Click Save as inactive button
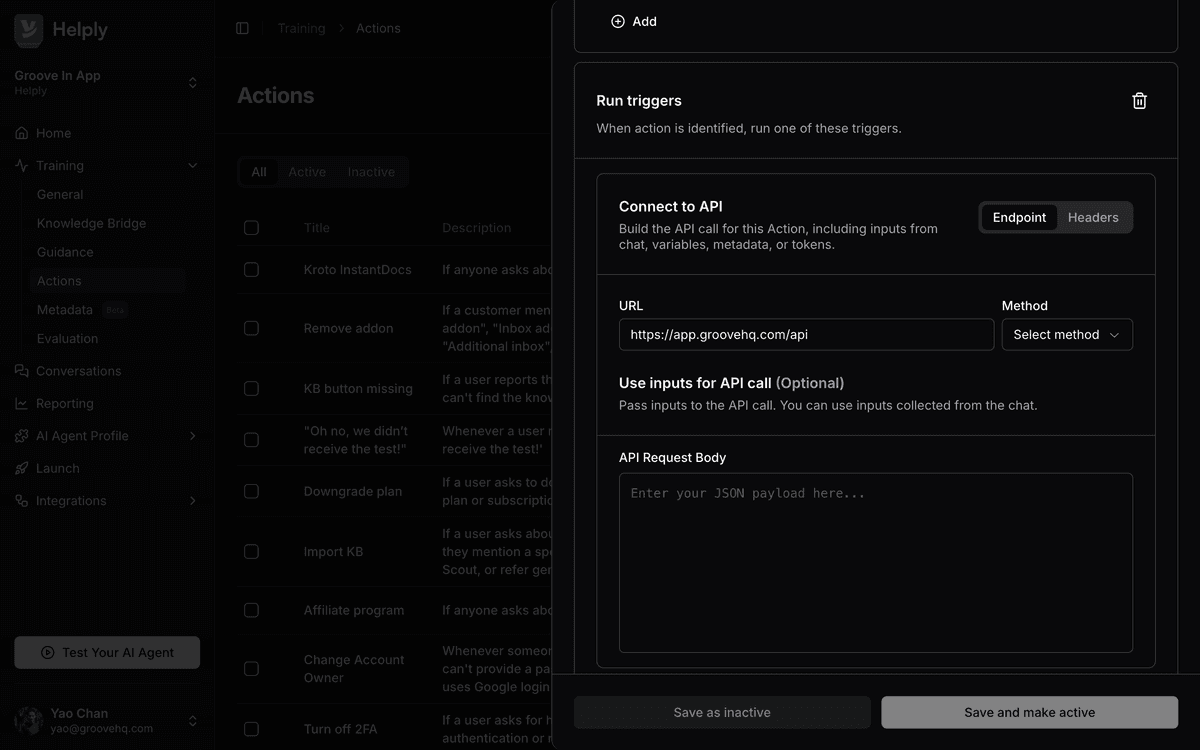This screenshot has width=1200, height=750. coord(722,712)
